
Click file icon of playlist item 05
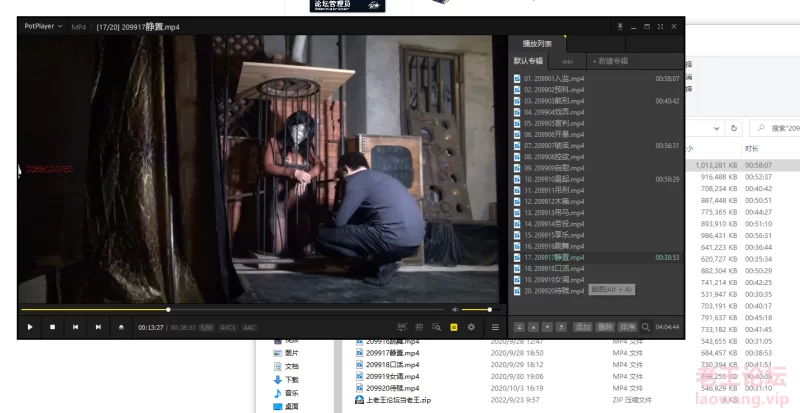517,124
